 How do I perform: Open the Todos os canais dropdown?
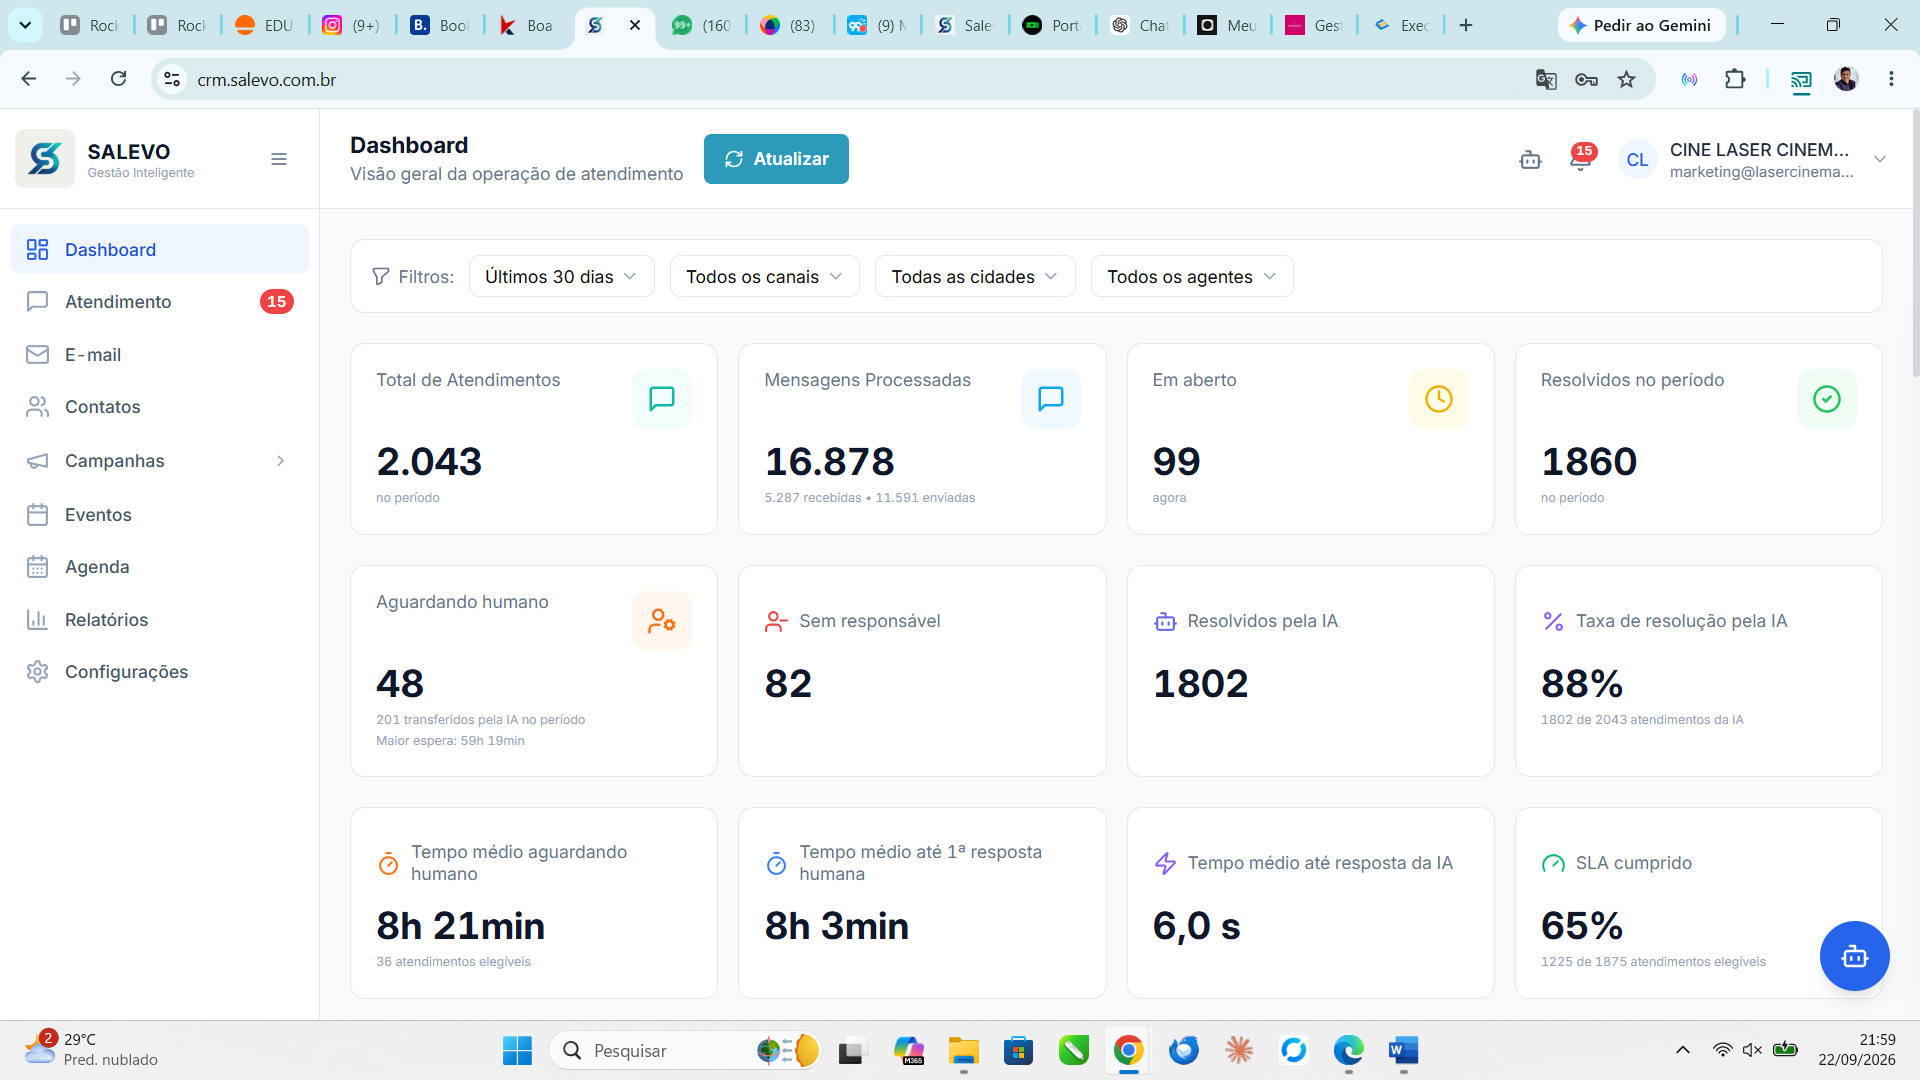764,276
